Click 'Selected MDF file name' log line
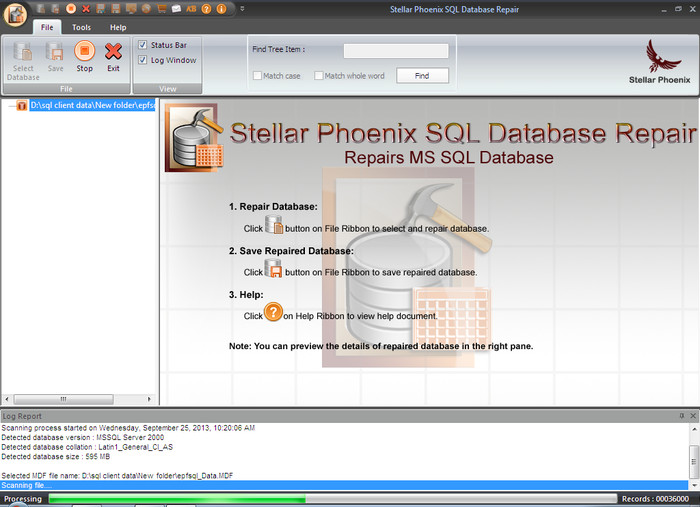Screen dimensions: 700x507 pyautogui.click(x=117, y=476)
